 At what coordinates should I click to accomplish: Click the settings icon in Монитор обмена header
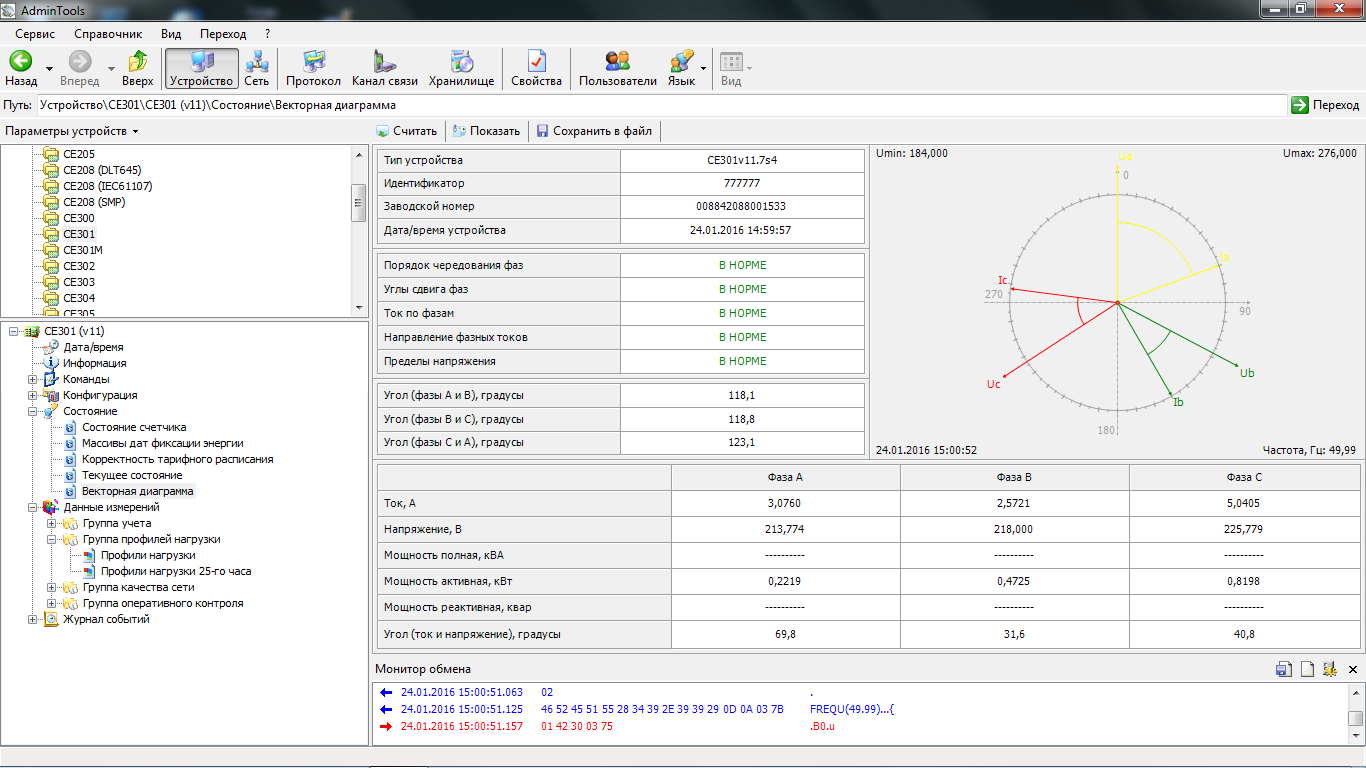(1330, 669)
